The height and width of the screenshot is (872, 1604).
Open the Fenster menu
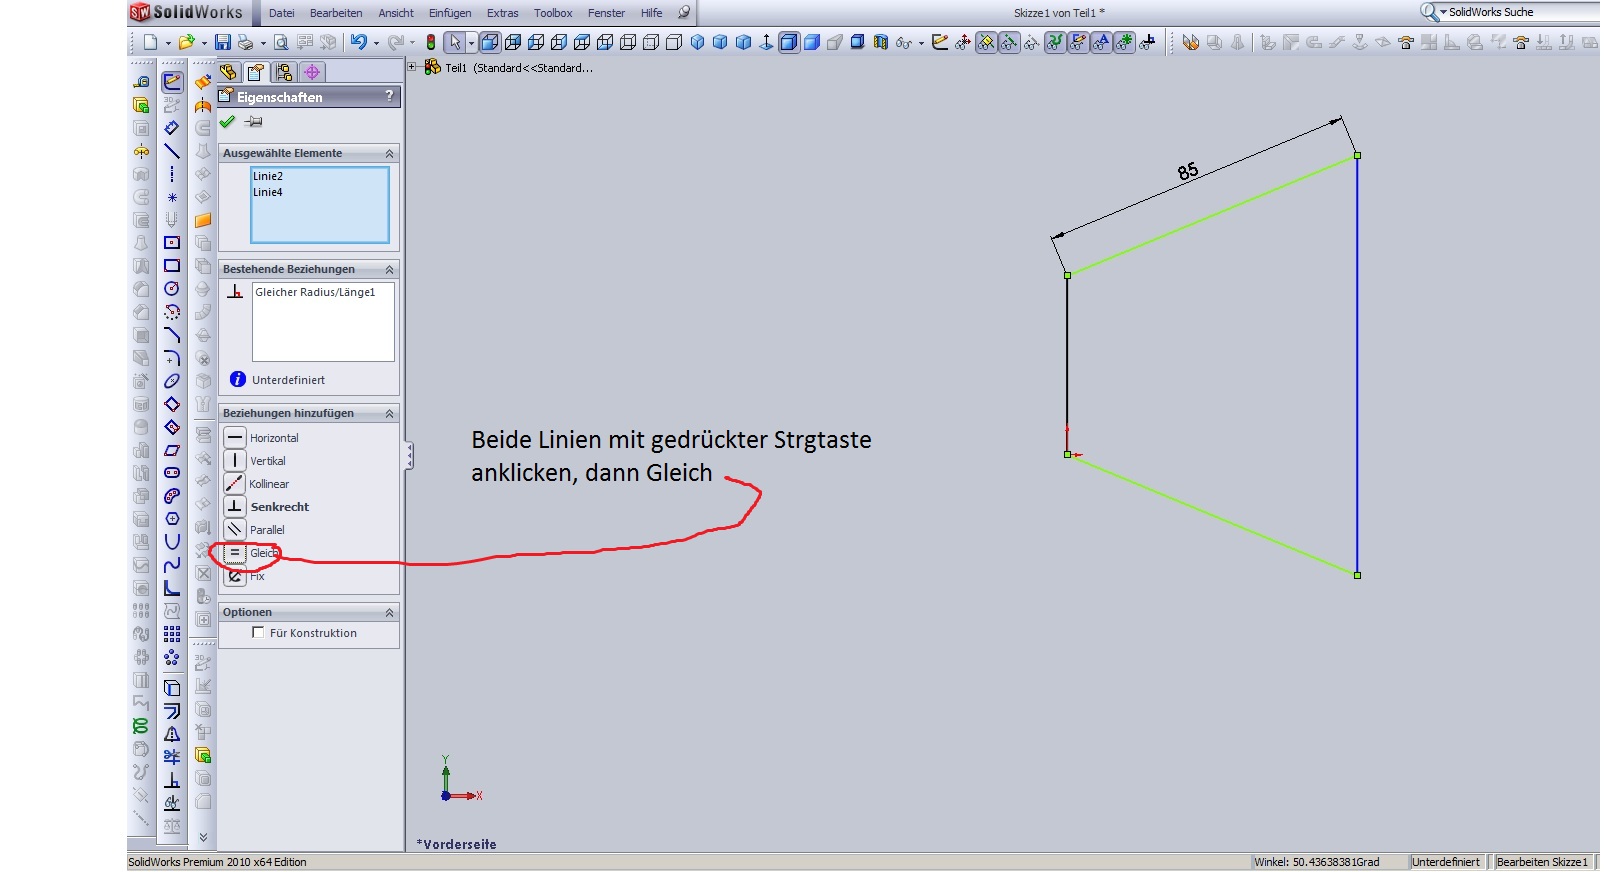[606, 13]
